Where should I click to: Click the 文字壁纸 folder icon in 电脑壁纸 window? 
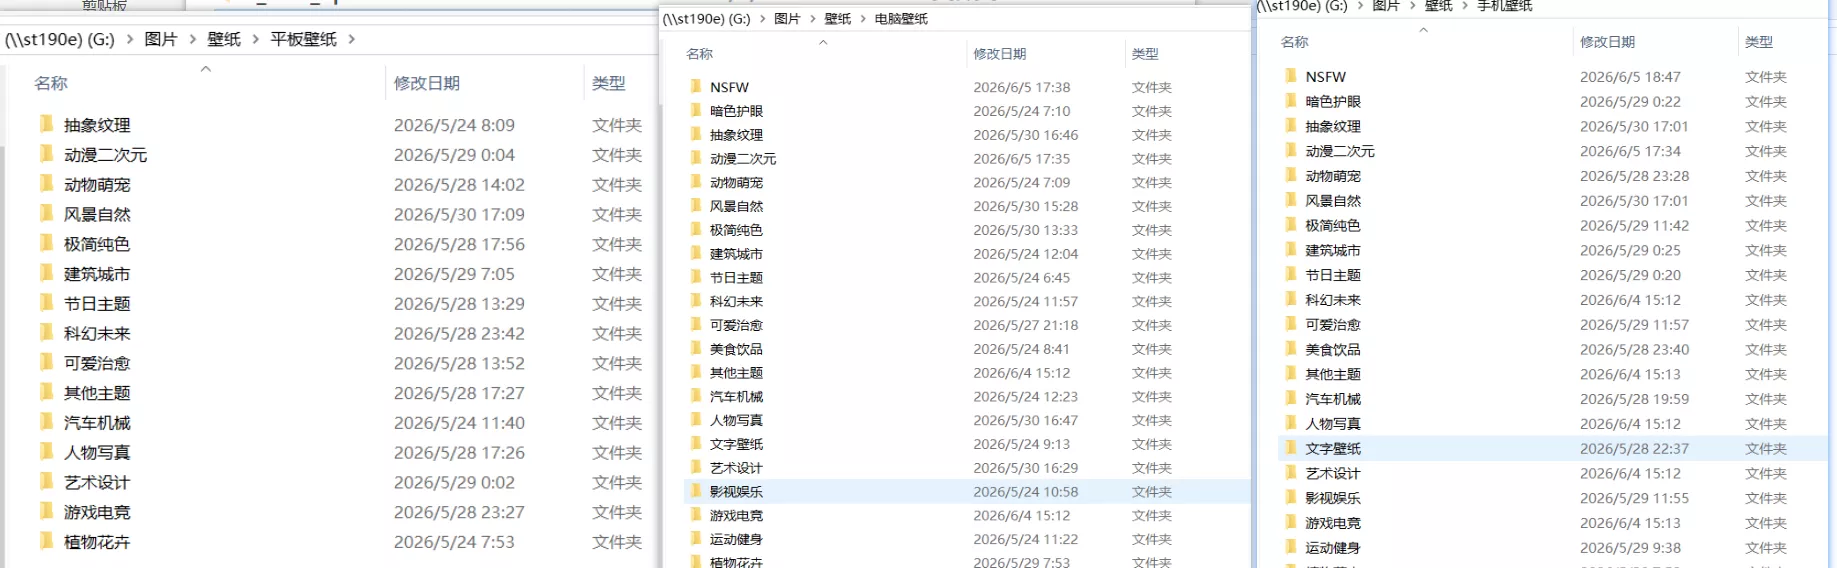pyautogui.click(x=696, y=444)
